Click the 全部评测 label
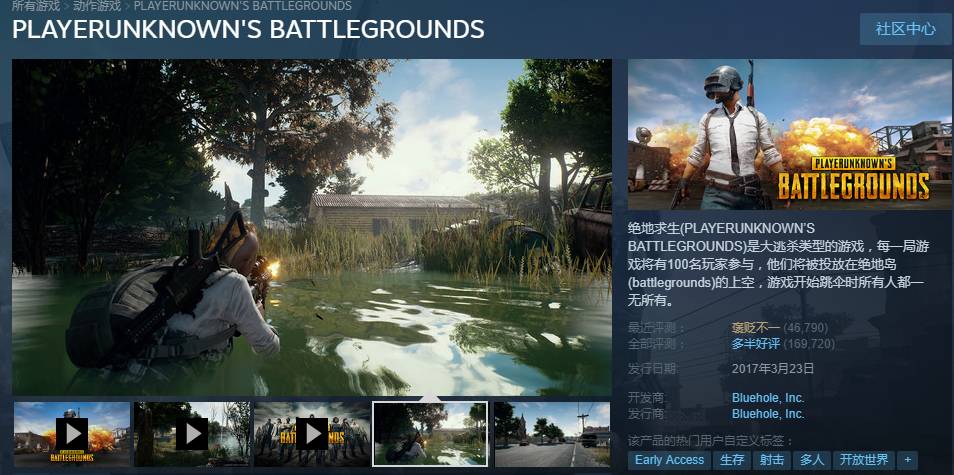Viewport: 954px width, 475px height. click(x=656, y=344)
